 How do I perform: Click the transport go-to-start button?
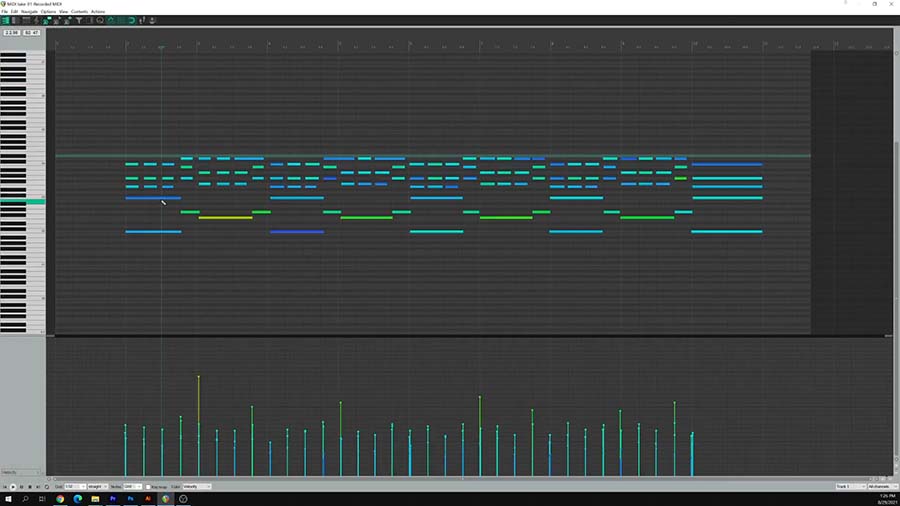coord(5,487)
